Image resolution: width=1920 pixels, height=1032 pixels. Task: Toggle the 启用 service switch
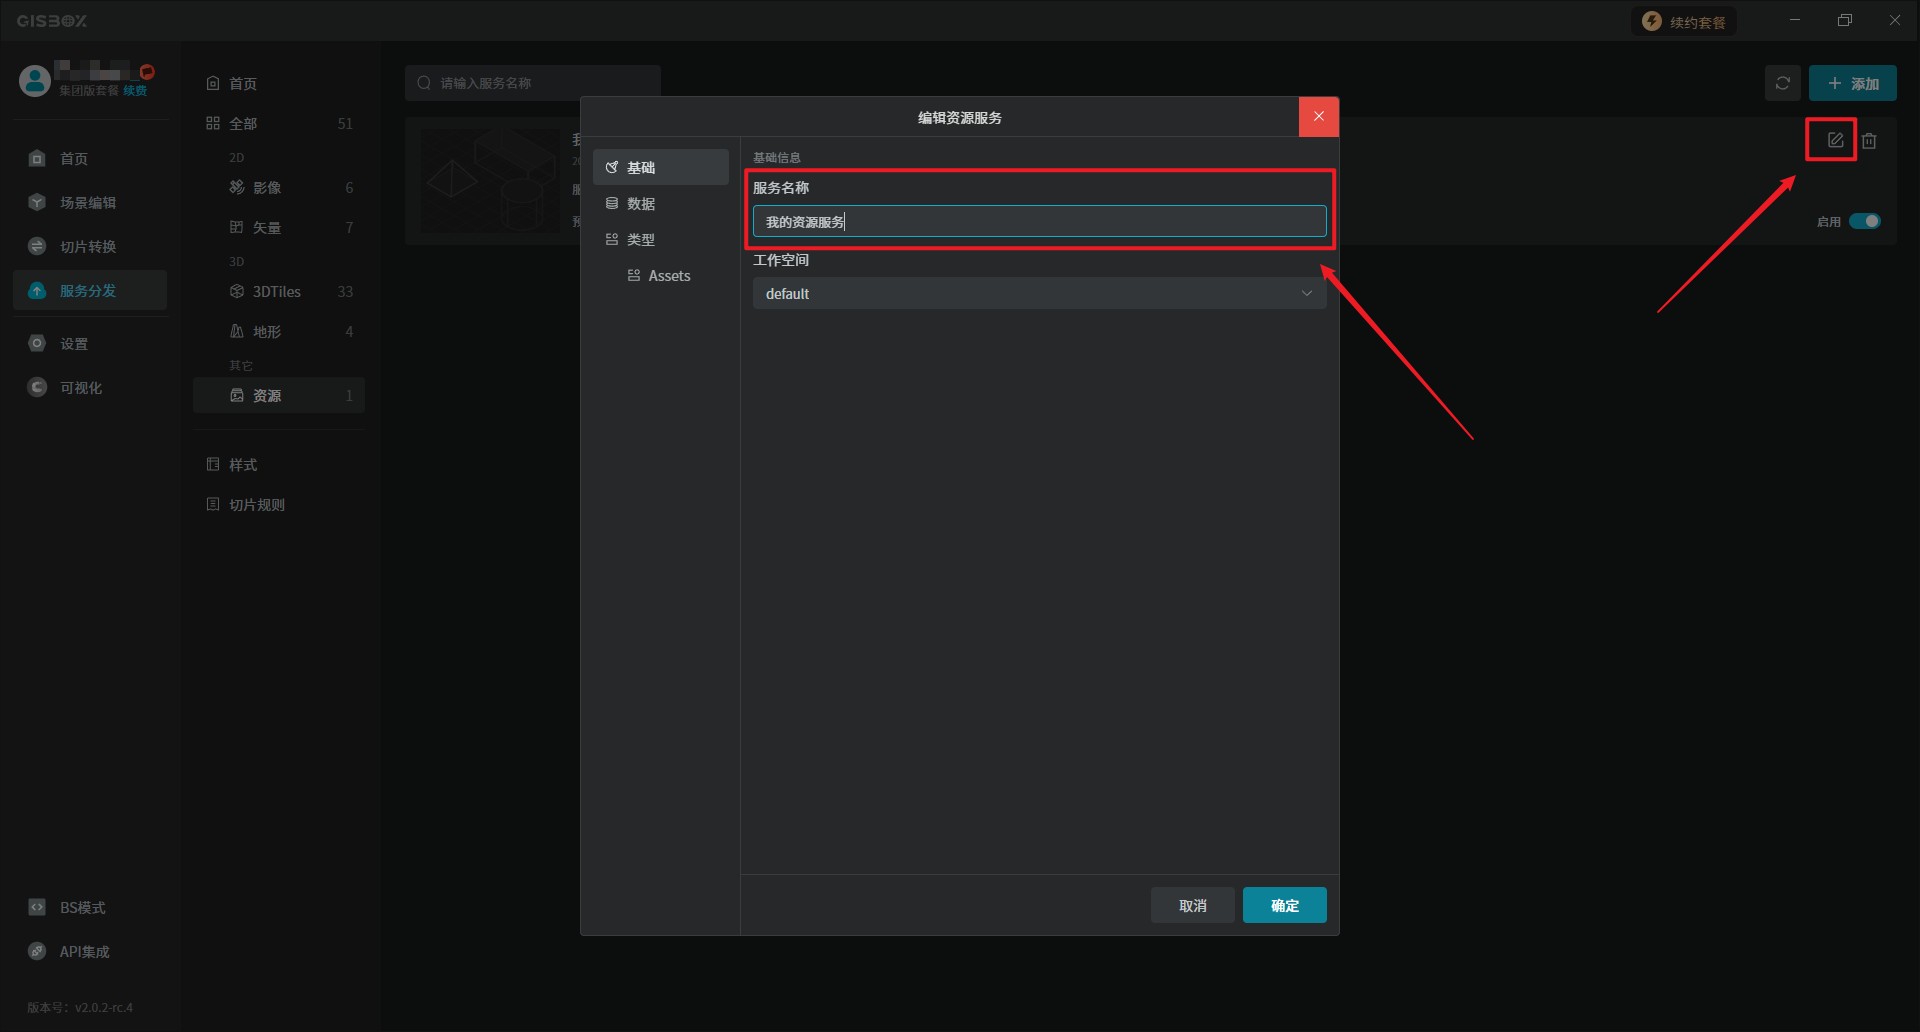point(1864,221)
